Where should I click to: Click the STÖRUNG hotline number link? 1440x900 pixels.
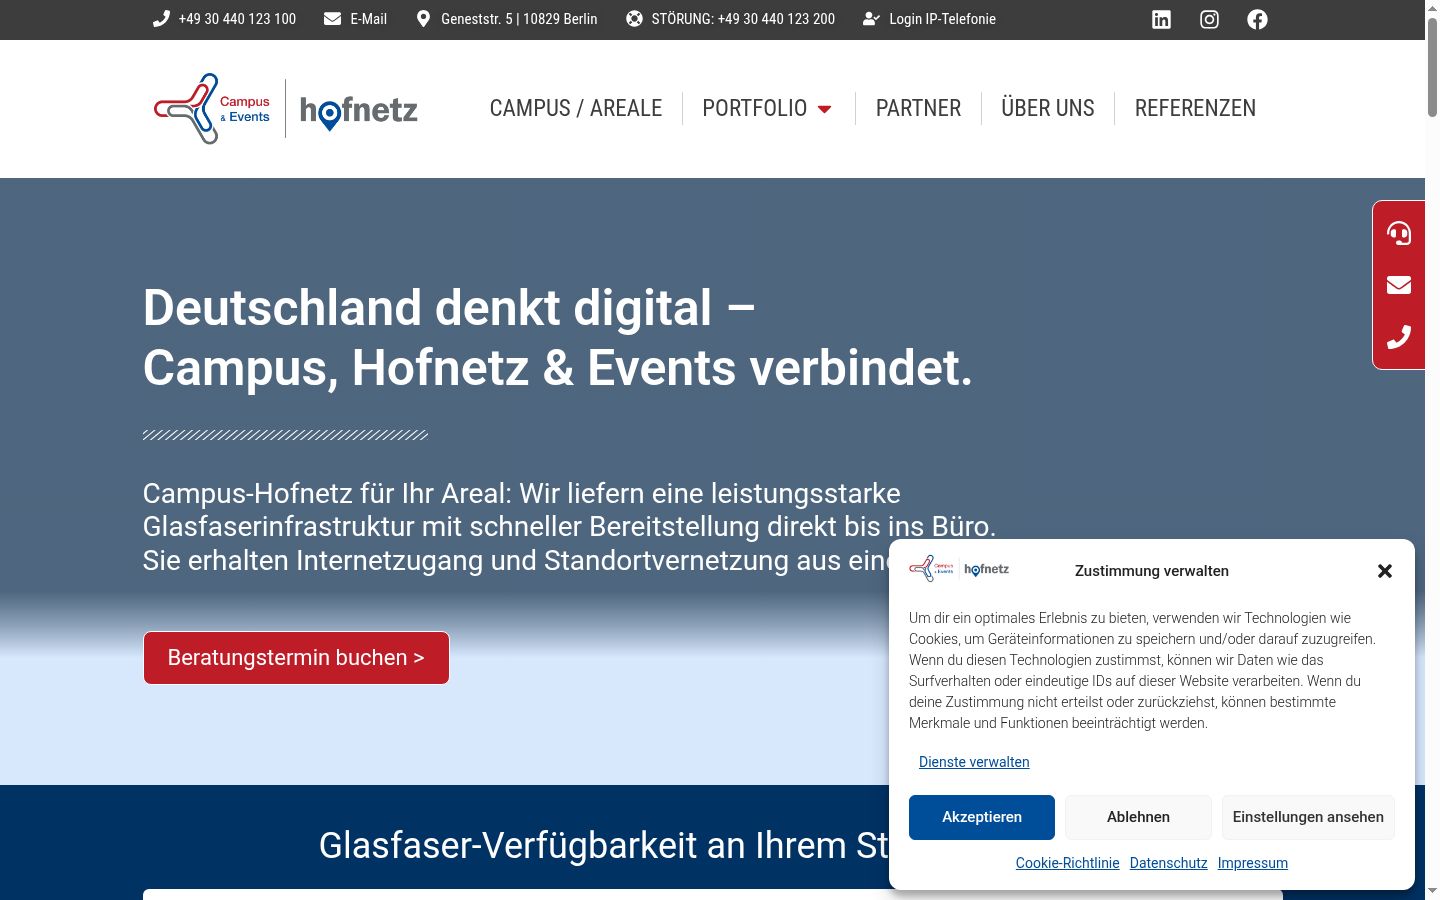743,19
